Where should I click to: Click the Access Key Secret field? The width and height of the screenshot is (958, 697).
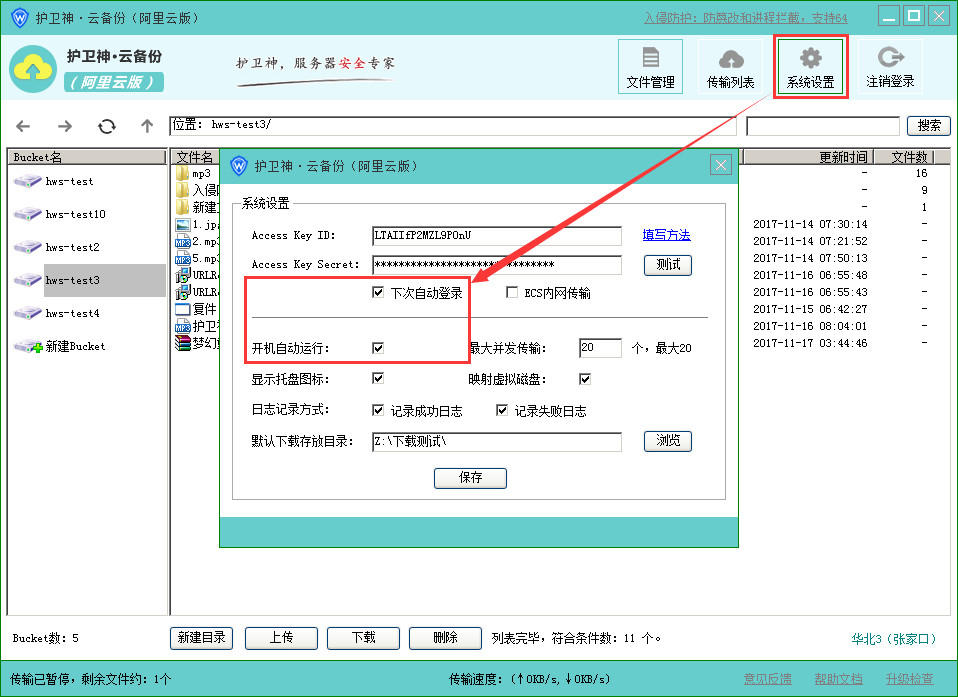[x=497, y=265]
